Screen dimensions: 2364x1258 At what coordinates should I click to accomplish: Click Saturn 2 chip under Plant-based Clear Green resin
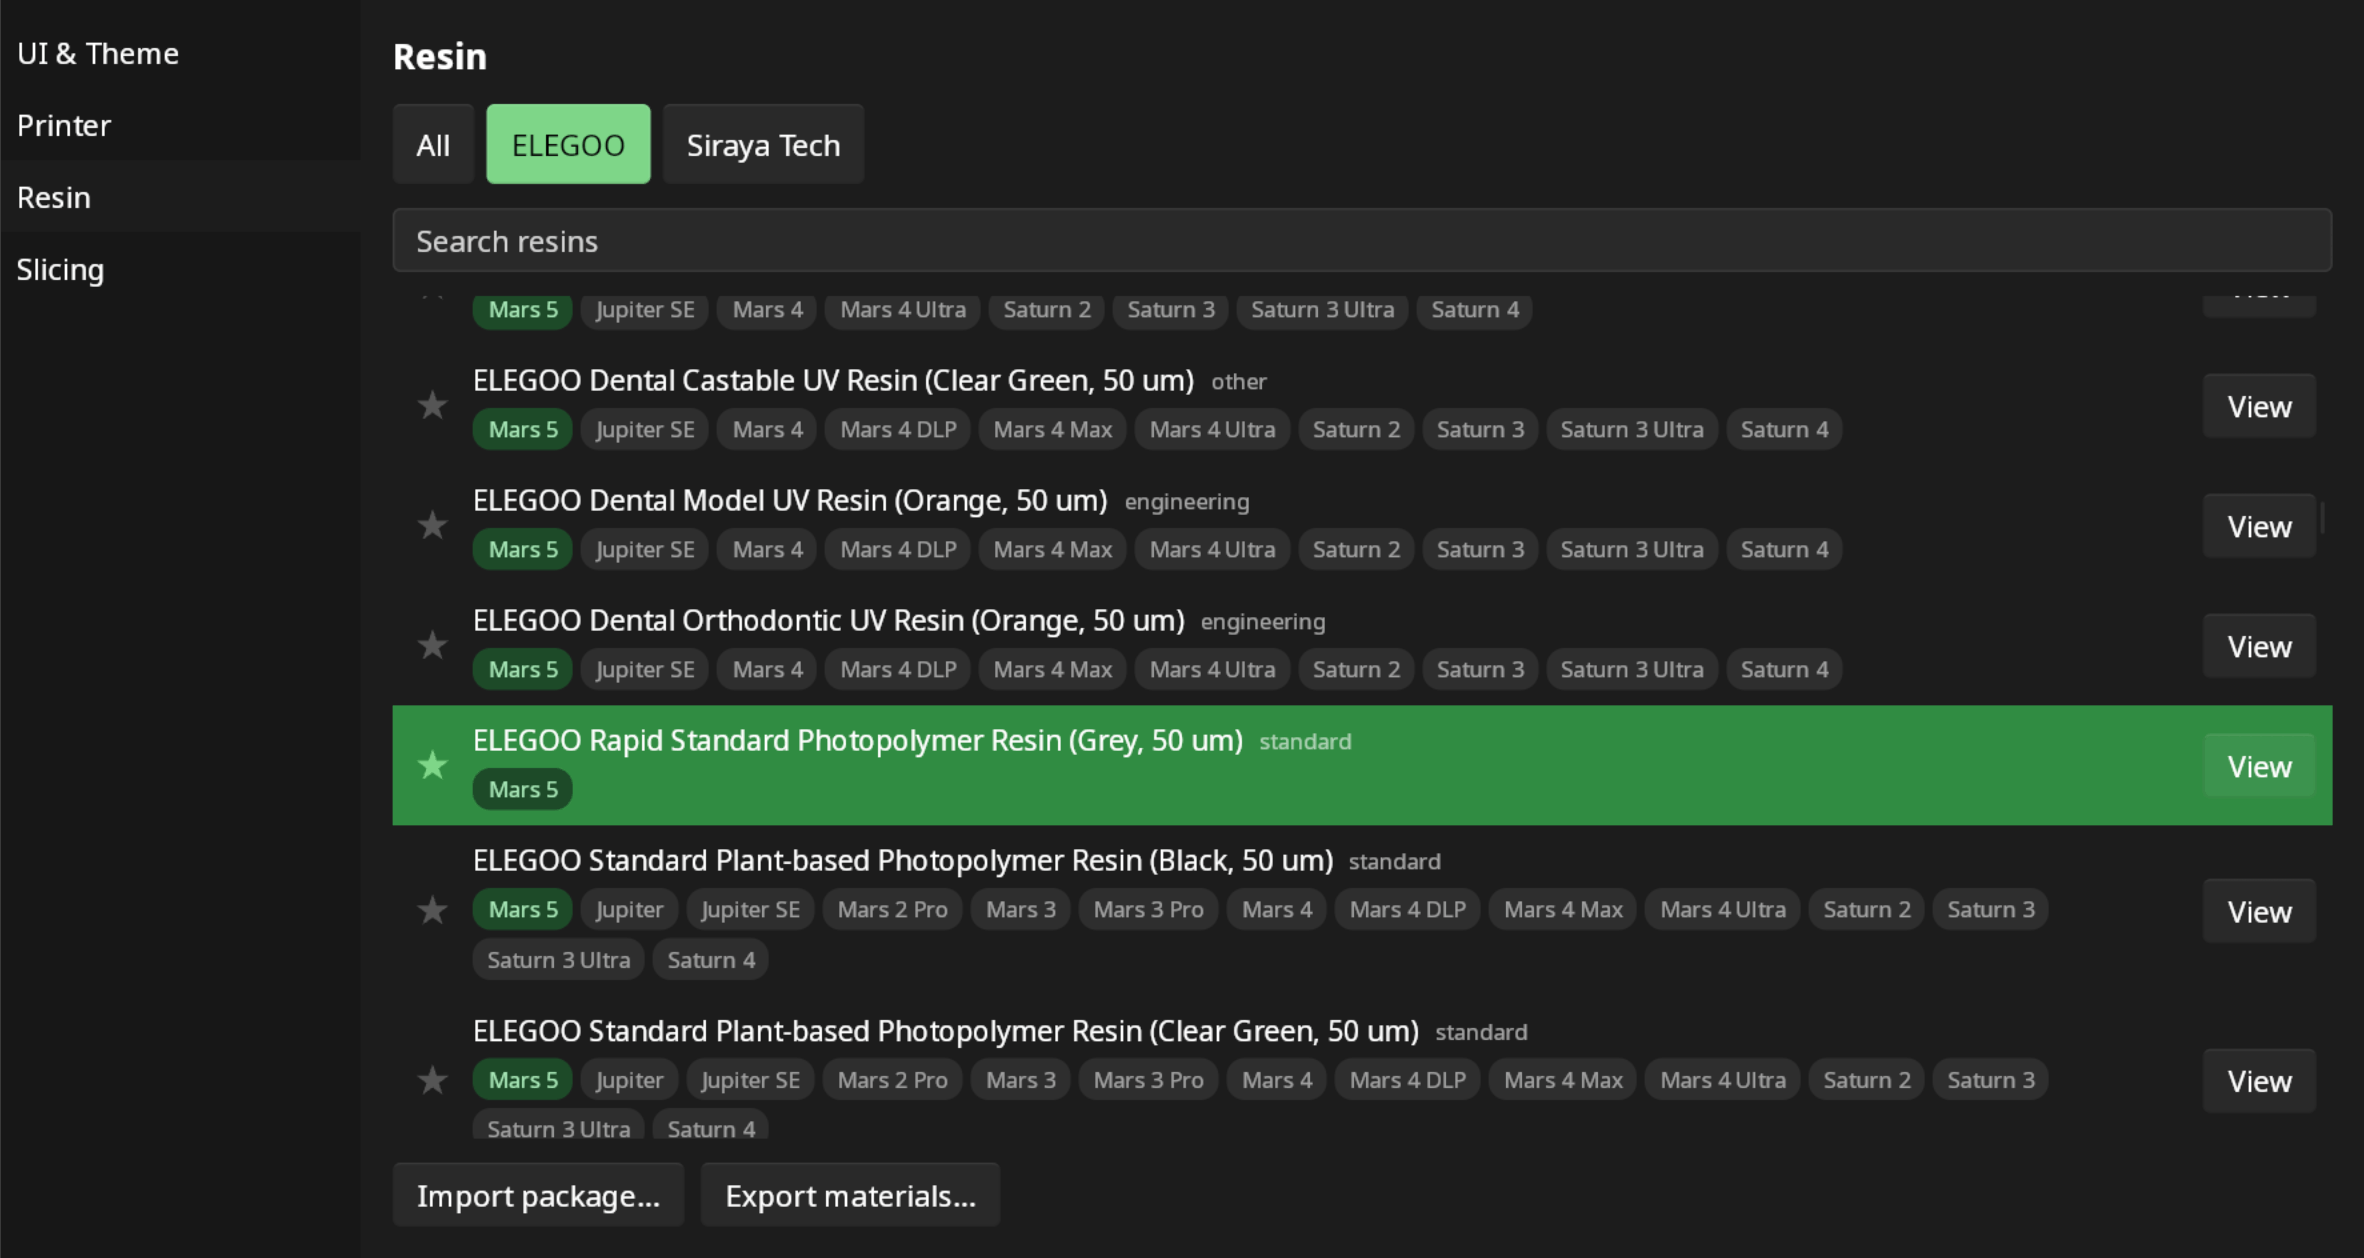pos(1867,1081)
